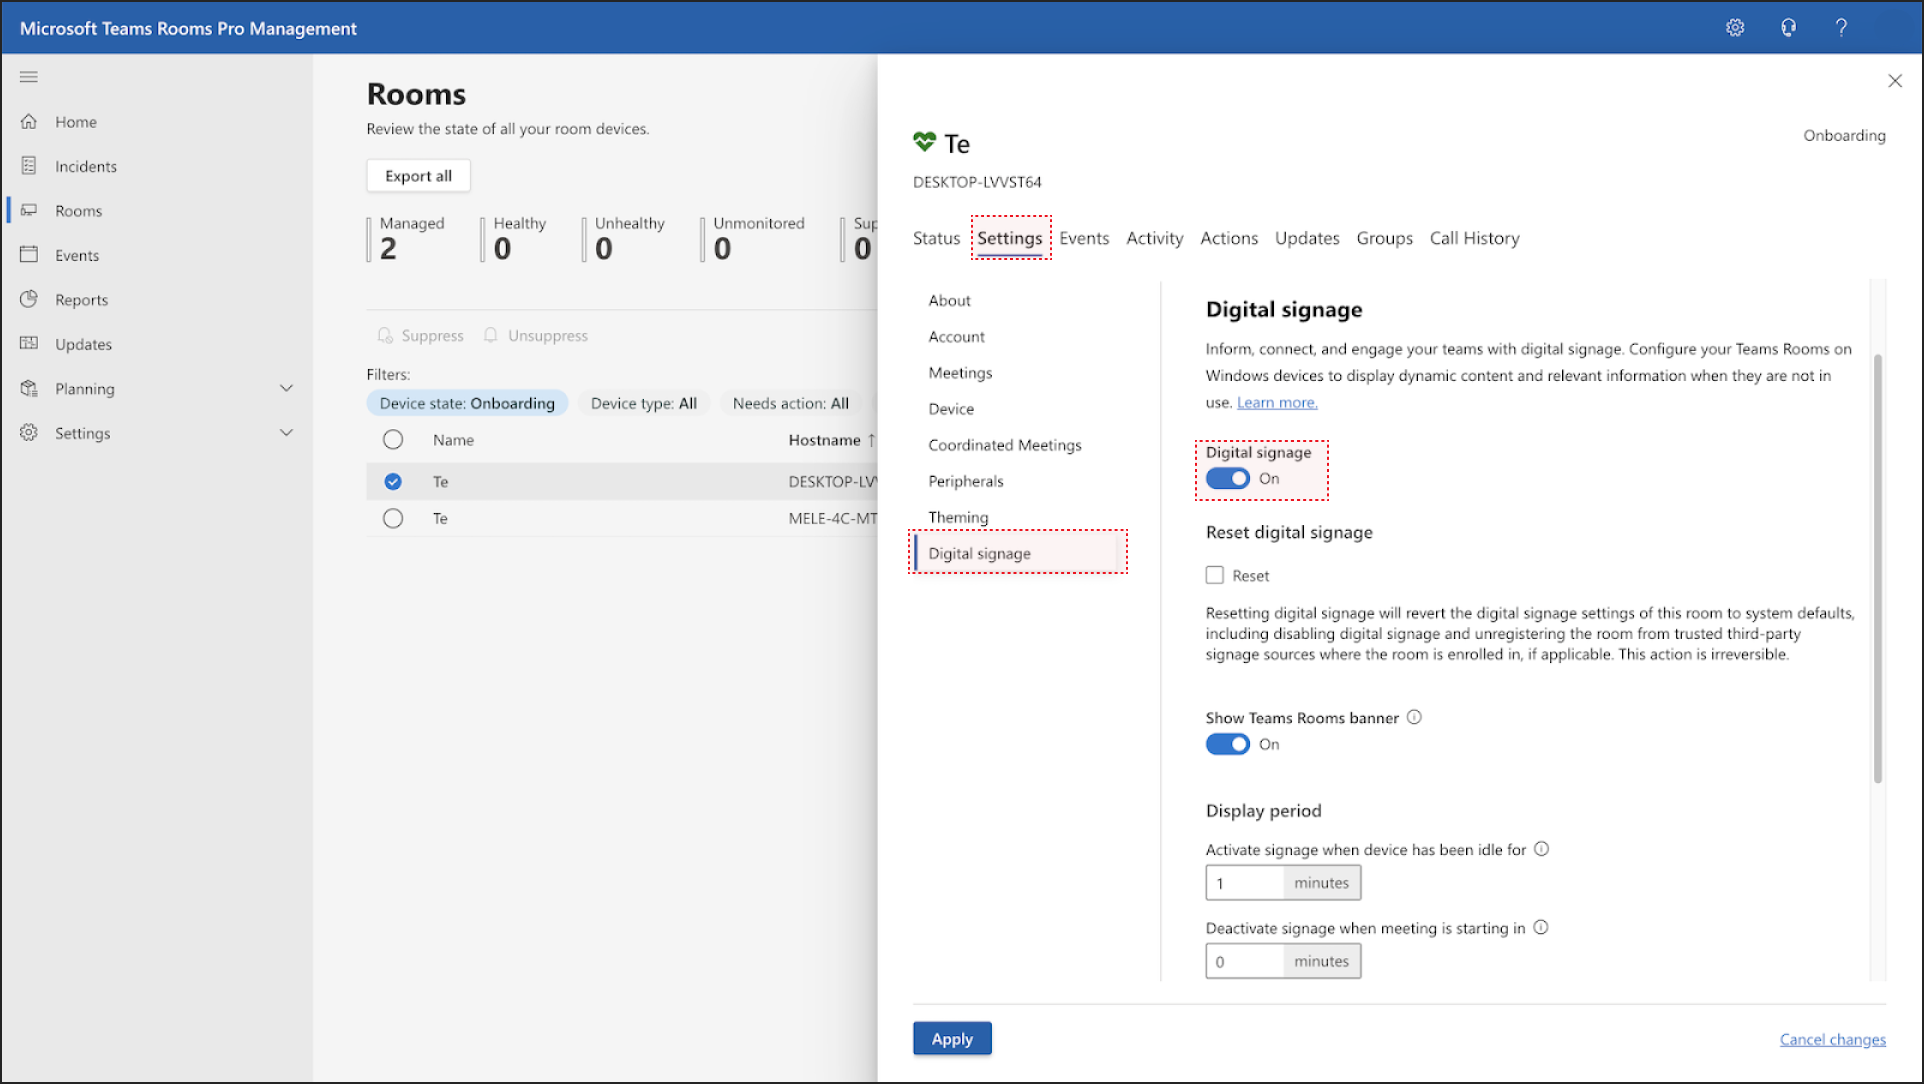Viewport: 1924px width, 1084px height.
Task: Toggle the hamburger navigation menu
Action: 29,77
